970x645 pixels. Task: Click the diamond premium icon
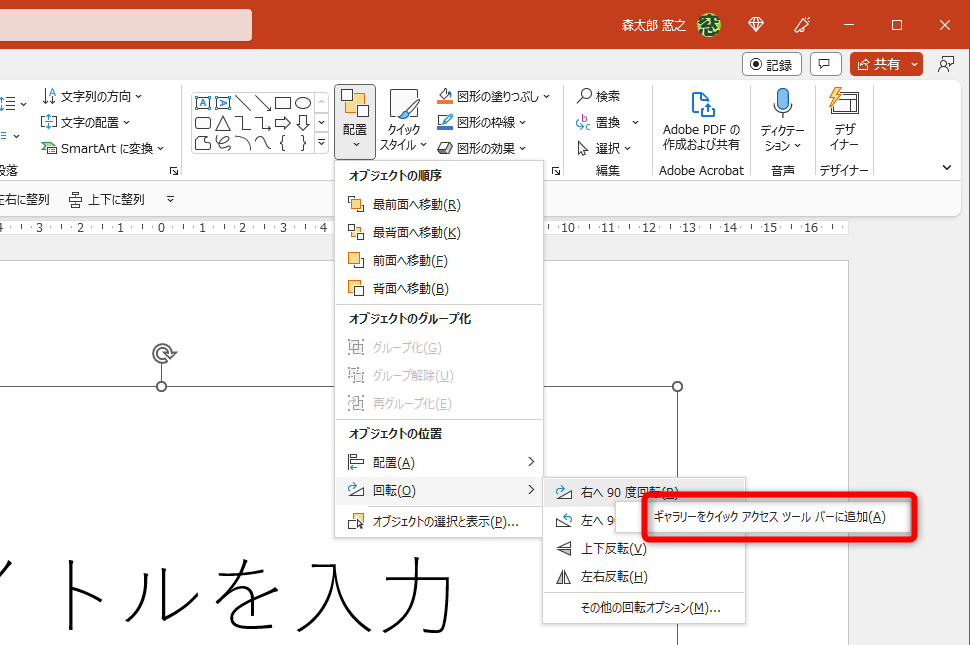[x=756, y=25]
